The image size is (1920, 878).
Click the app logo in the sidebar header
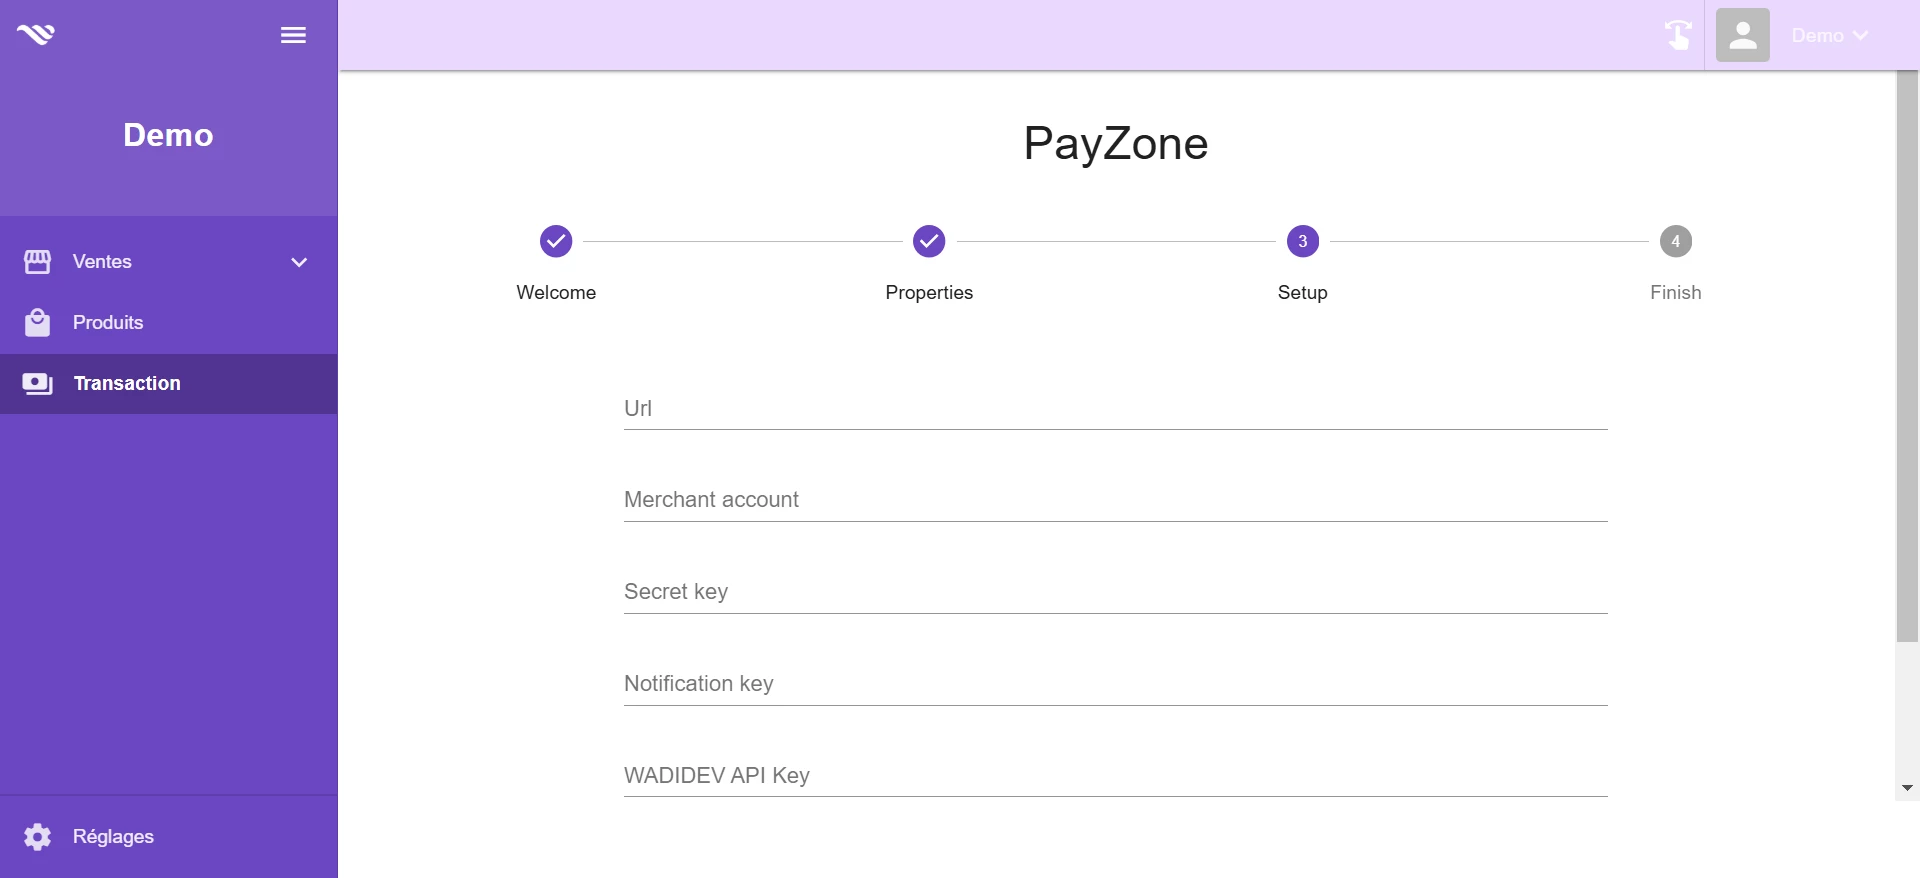36,35
